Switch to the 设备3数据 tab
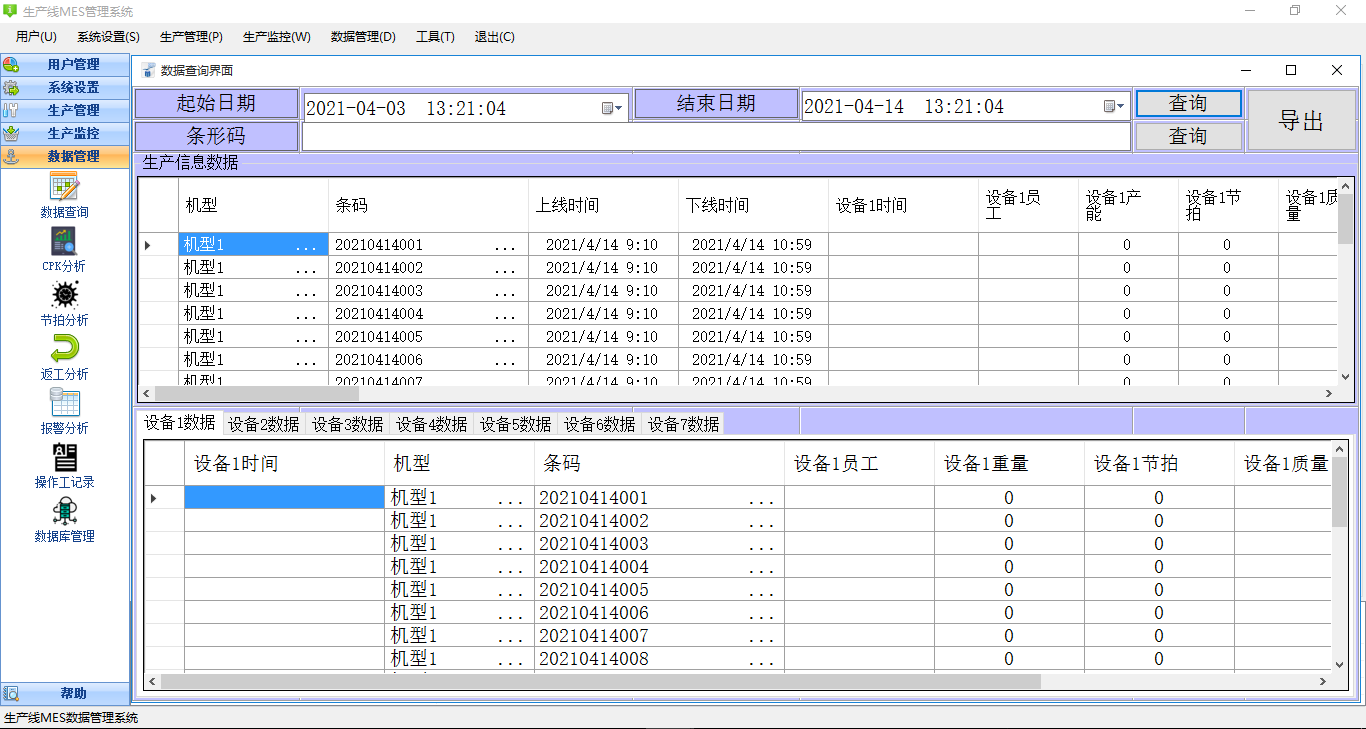The image size is (1366, 729). (x=348, y=424)
